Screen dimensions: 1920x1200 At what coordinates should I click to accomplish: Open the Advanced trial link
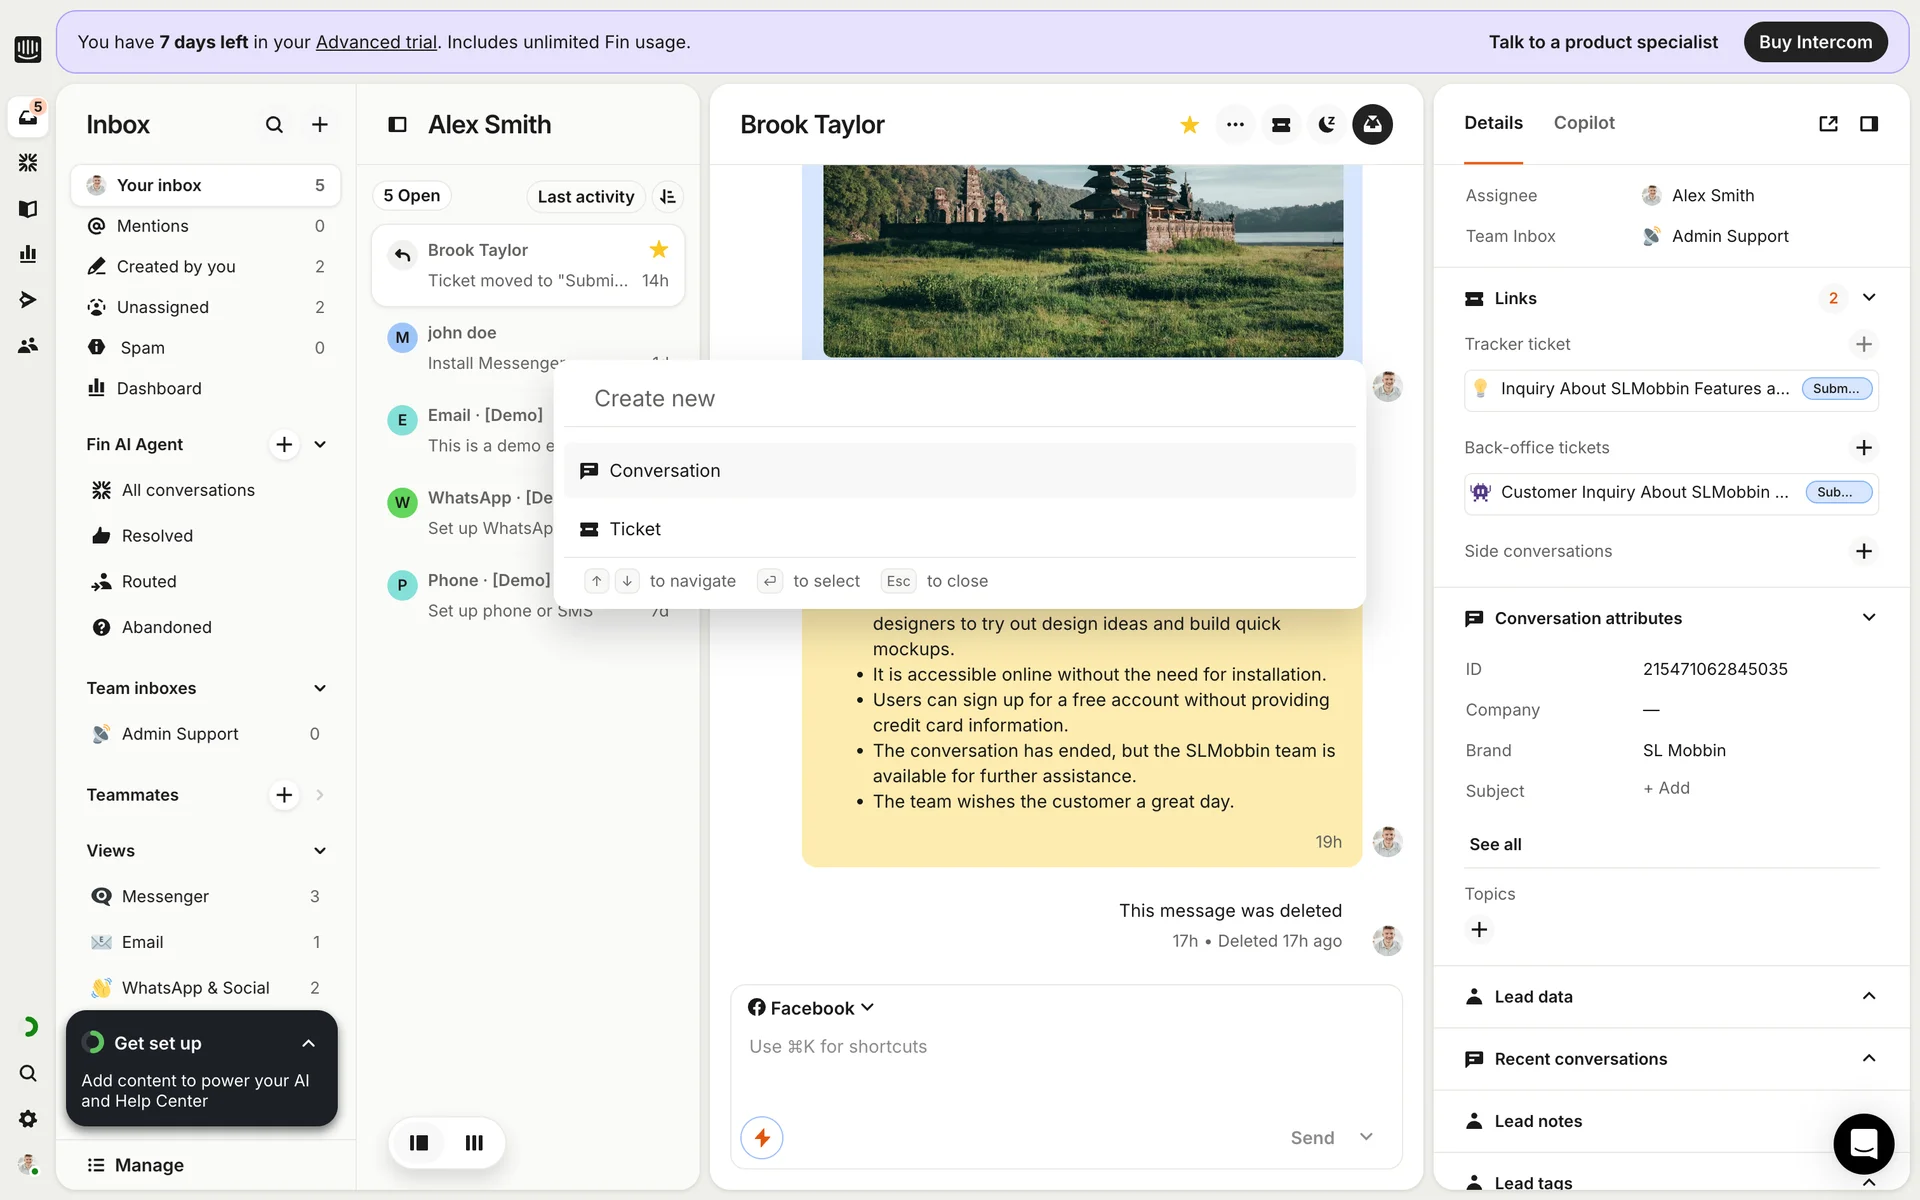click(x=376, y=42)
